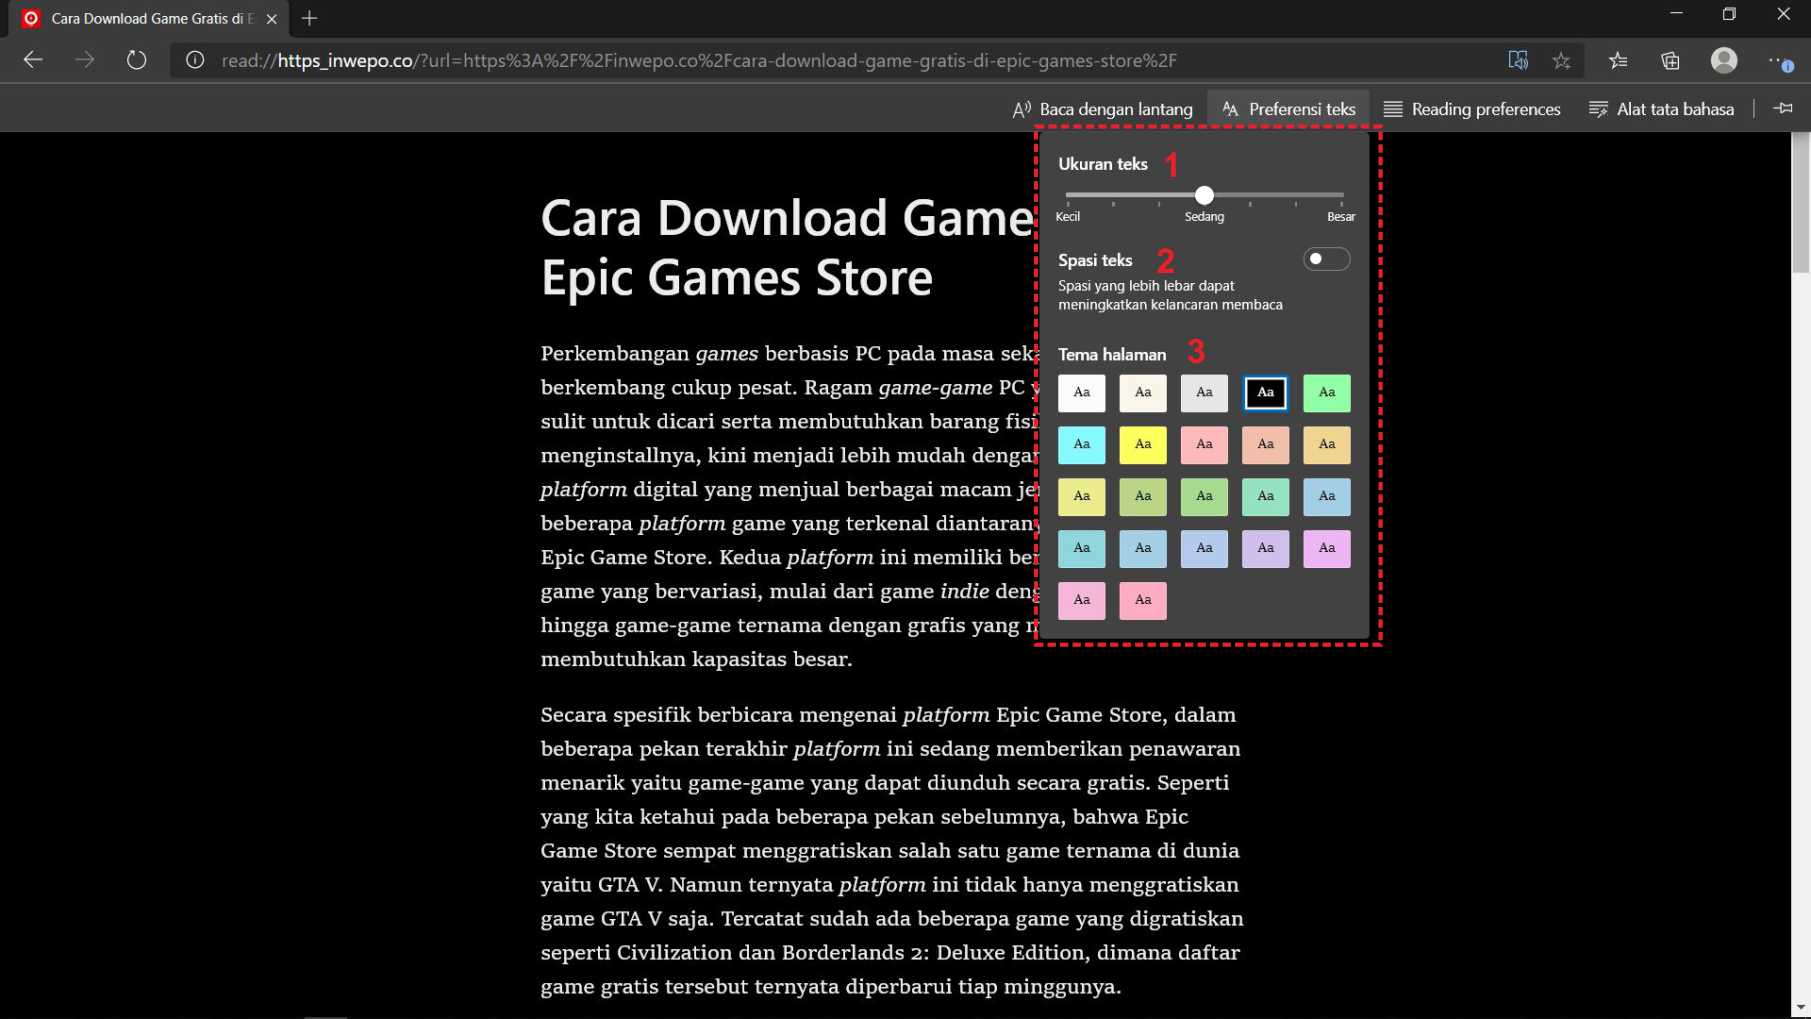1811x1019 pixels.
Task: Refresh the current page
Action: pos(136,60)
